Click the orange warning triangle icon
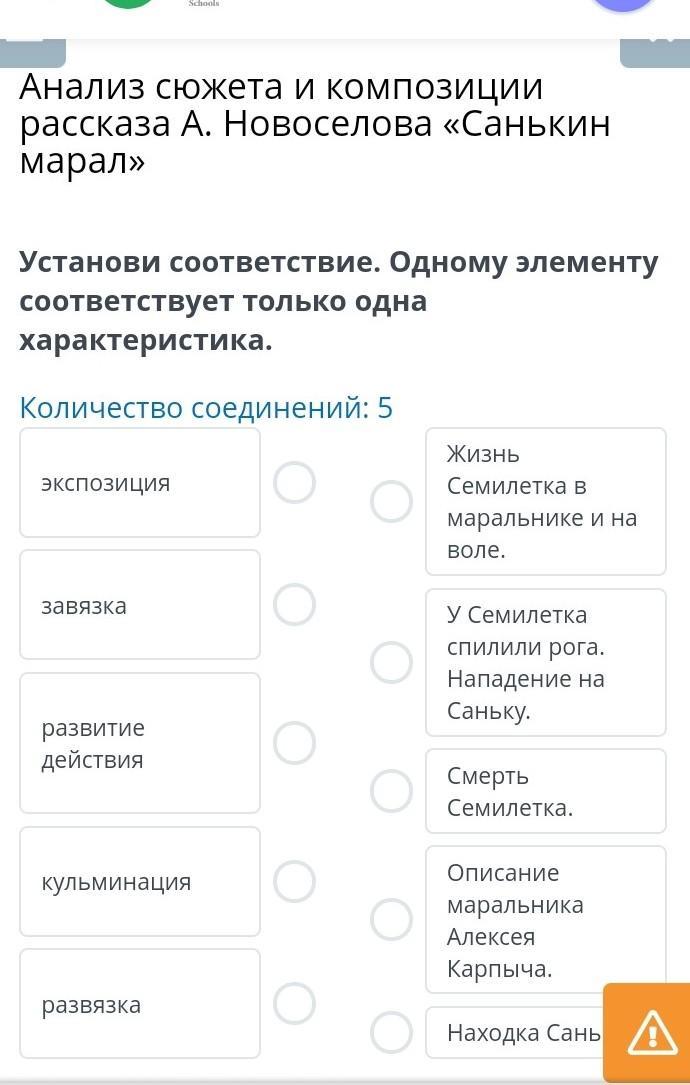Screen dimensions: 690x1085 651,1033
